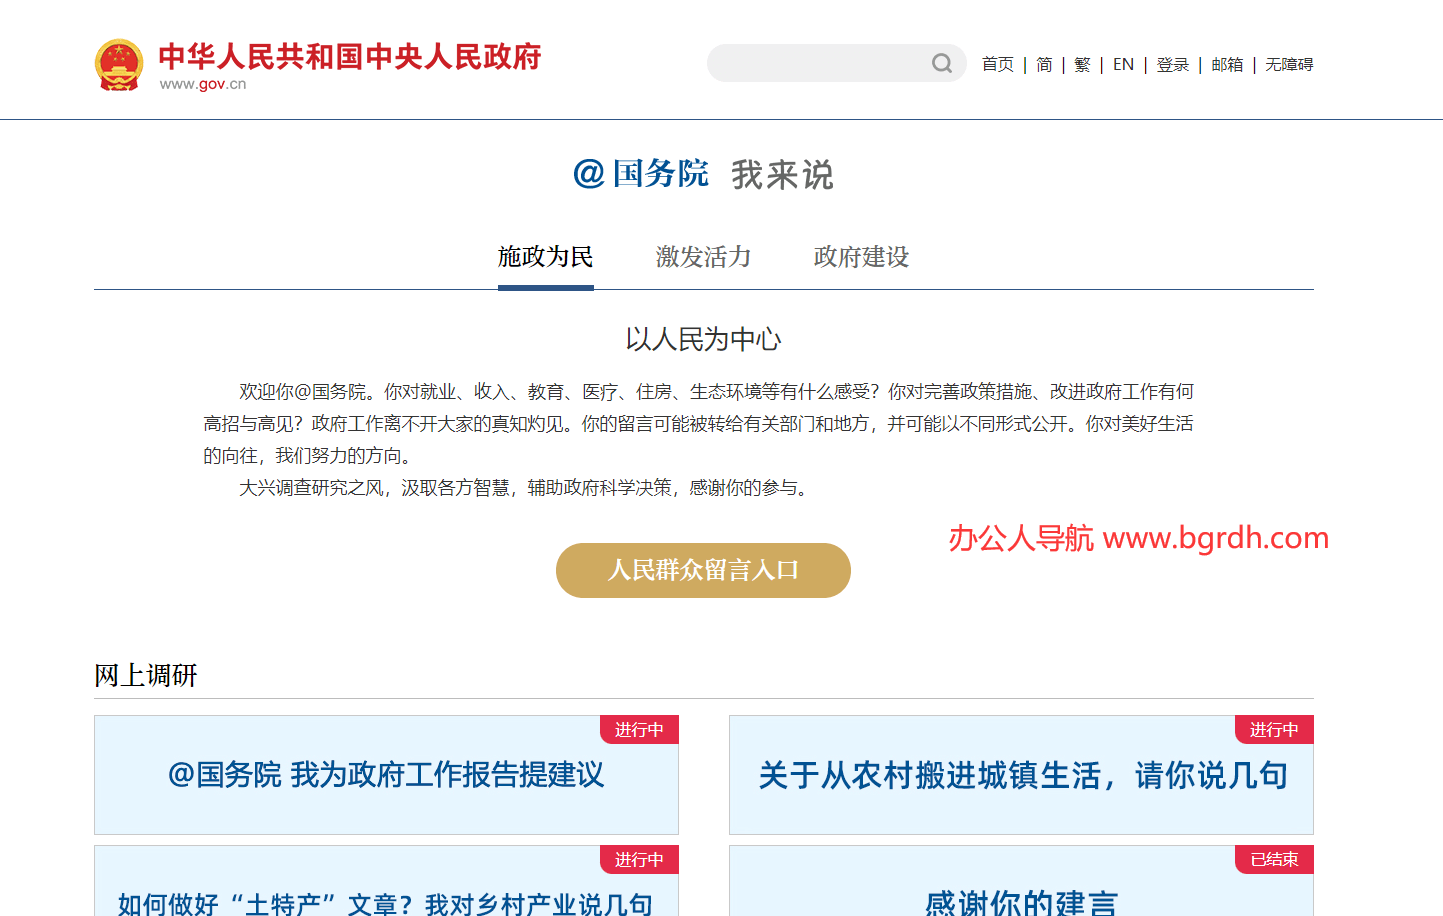Click the @国务院 我来说 page heading
Viewport: 1443px width, 916px height.
click(703, 175)
